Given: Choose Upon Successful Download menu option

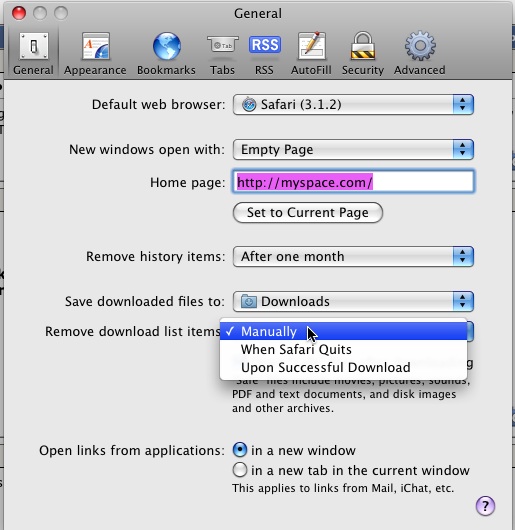Looking at the screenshot, I should pyautogui.click(x=343, y=367).
